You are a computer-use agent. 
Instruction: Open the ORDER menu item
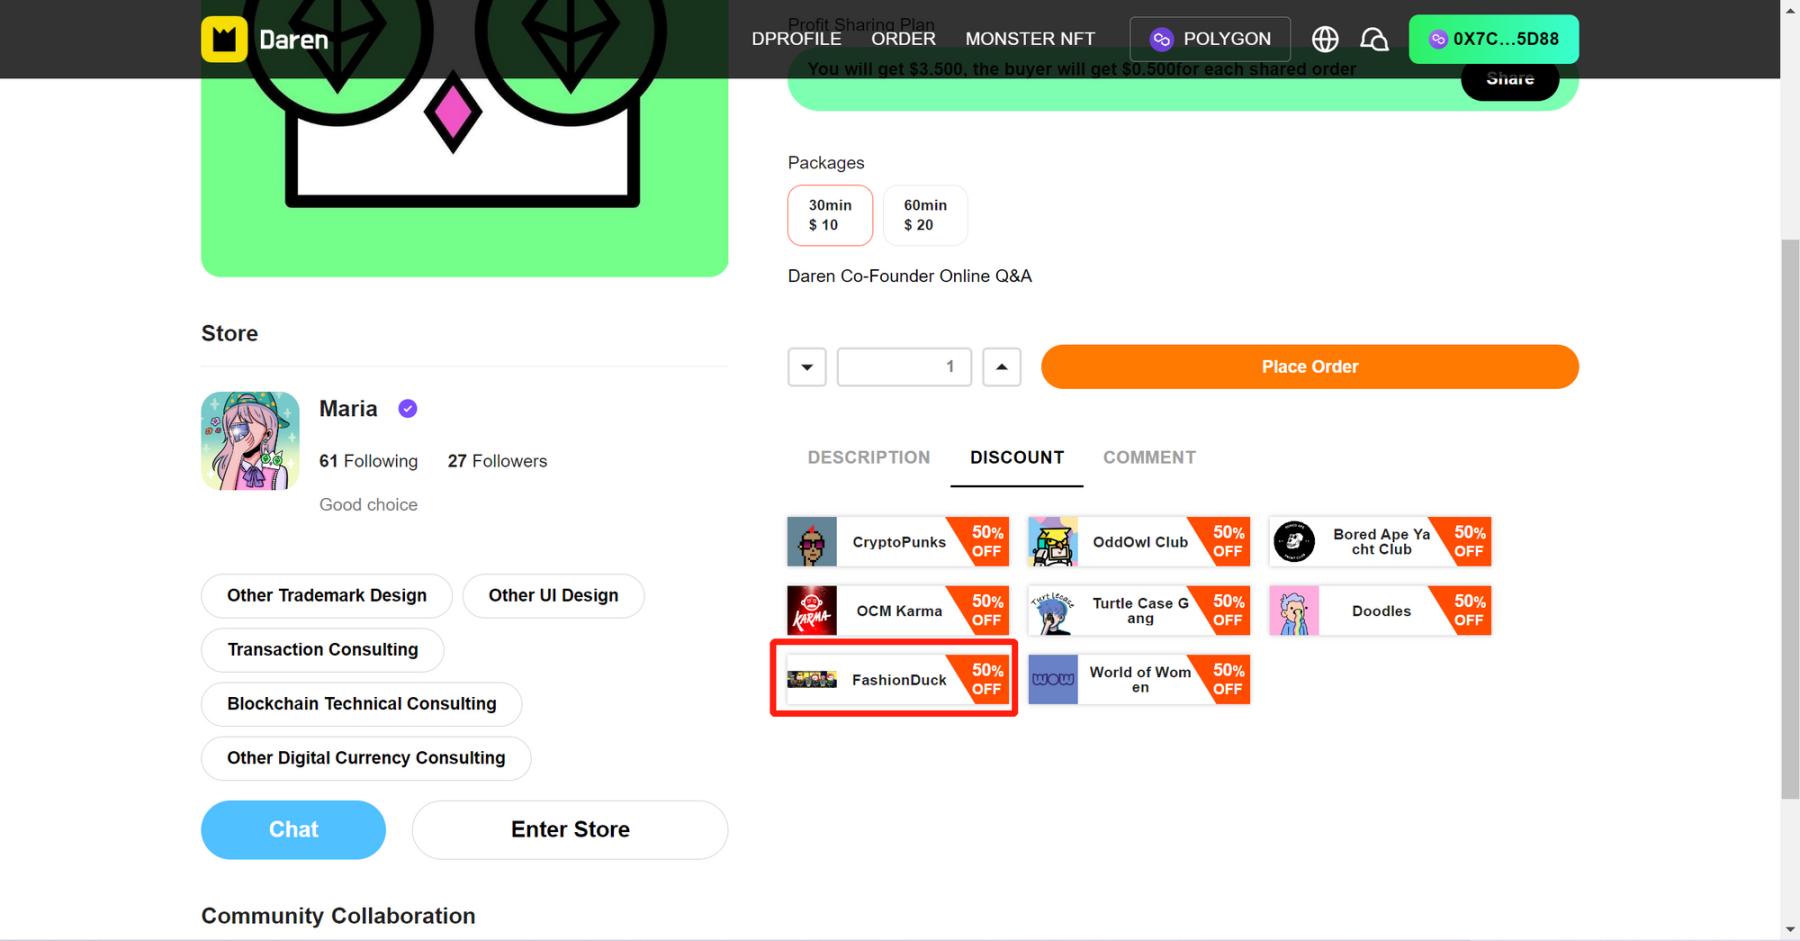pos(903,39)
